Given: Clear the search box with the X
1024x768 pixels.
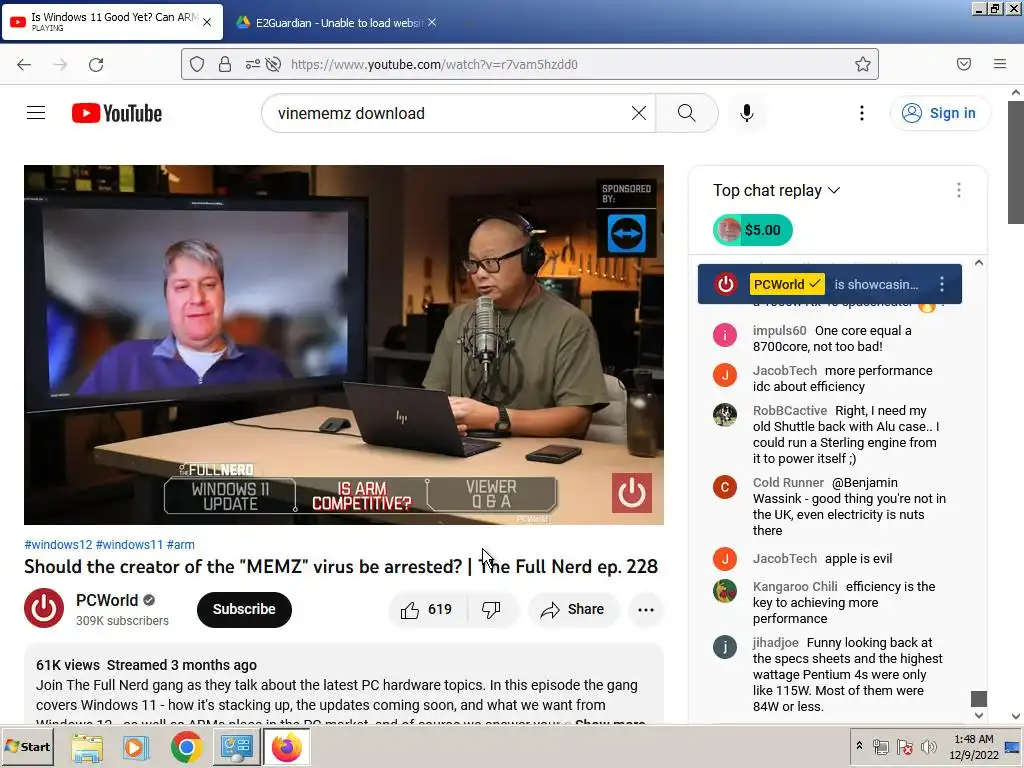Looking at the screenshot, I should tap(639, 113).
